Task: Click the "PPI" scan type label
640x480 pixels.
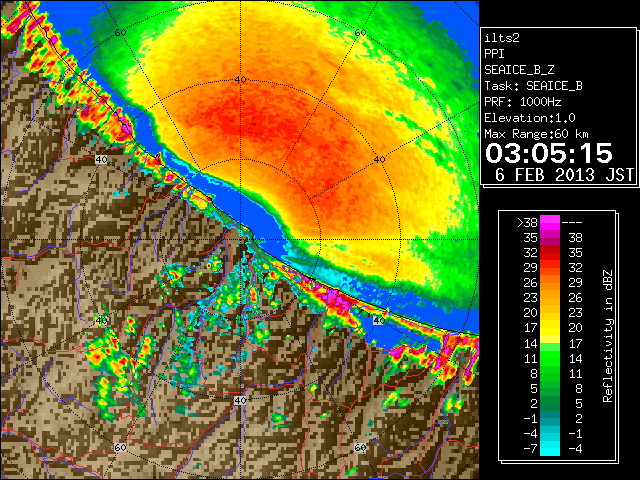Action: tap(494, 54)
